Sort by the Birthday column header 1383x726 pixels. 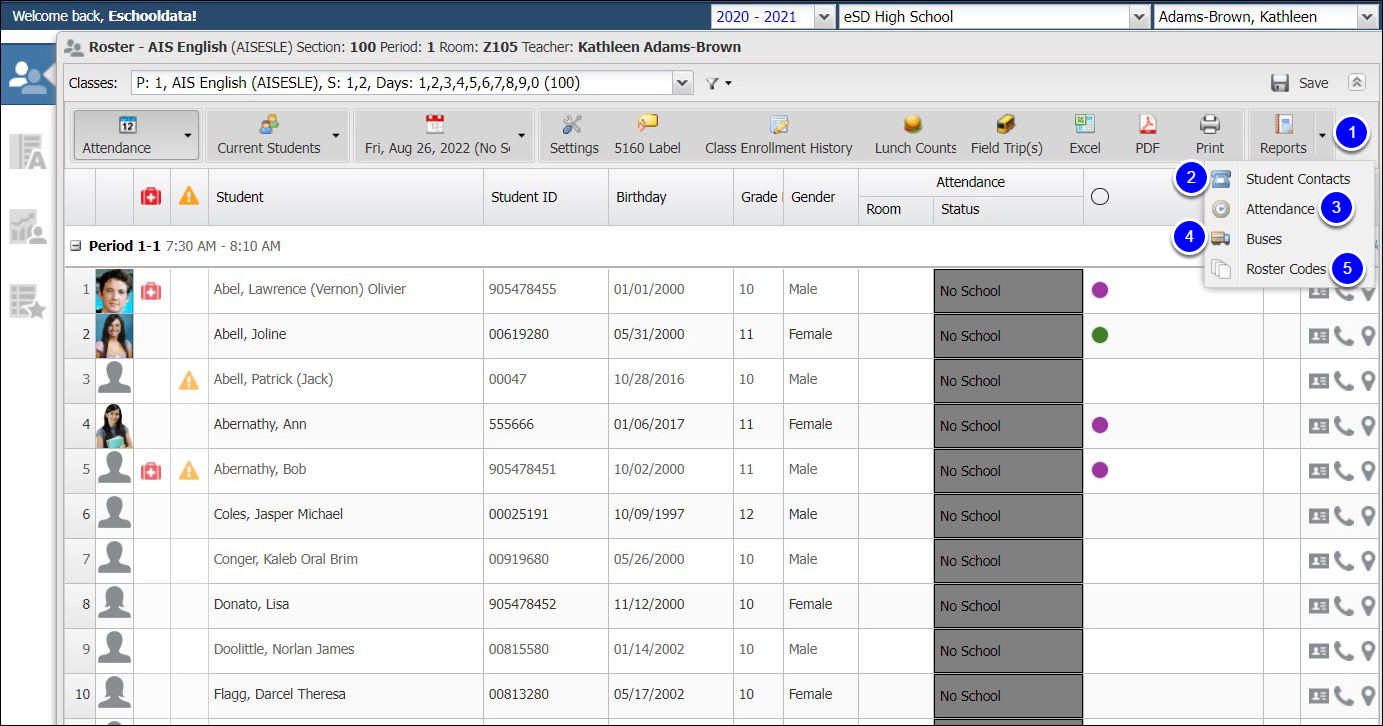pyautogui.click(x=671, y=197)
